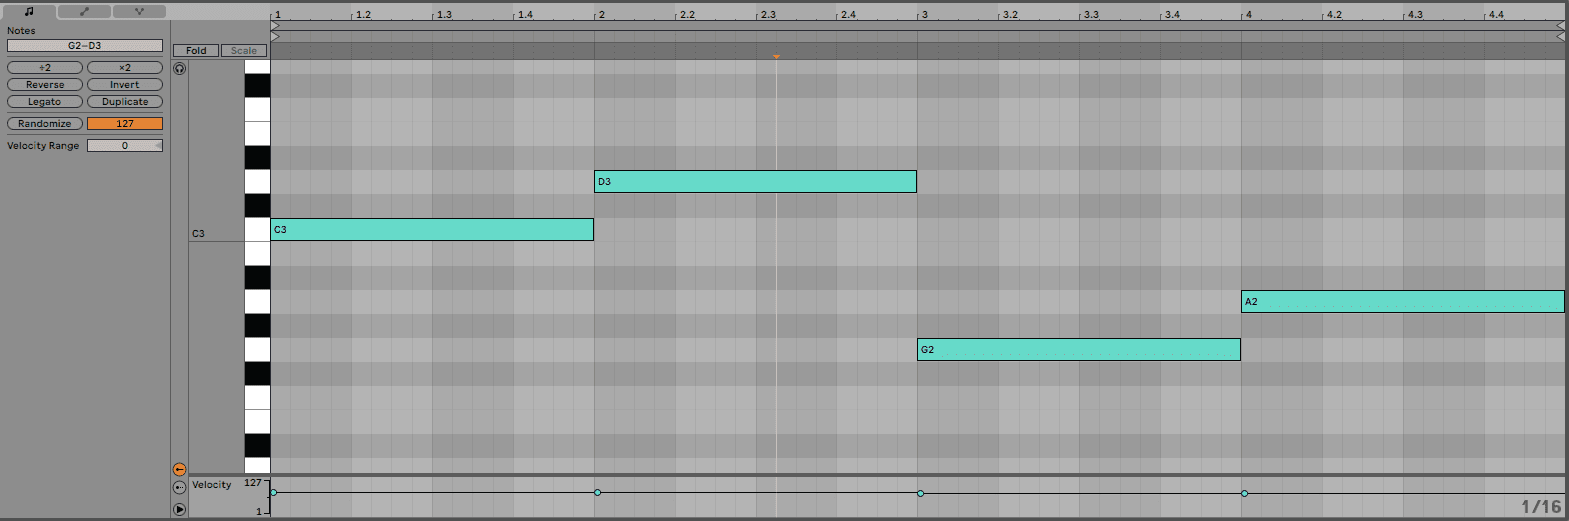Switch to the Notes tab
Screen dimensions: 1569x521
tap(29, 11)
